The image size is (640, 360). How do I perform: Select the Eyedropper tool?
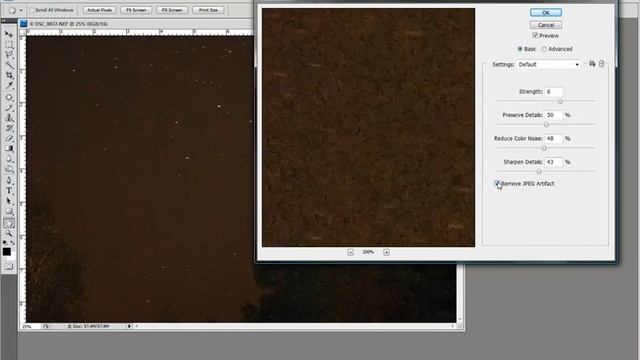pyautogui.click(x=9, y=86)
